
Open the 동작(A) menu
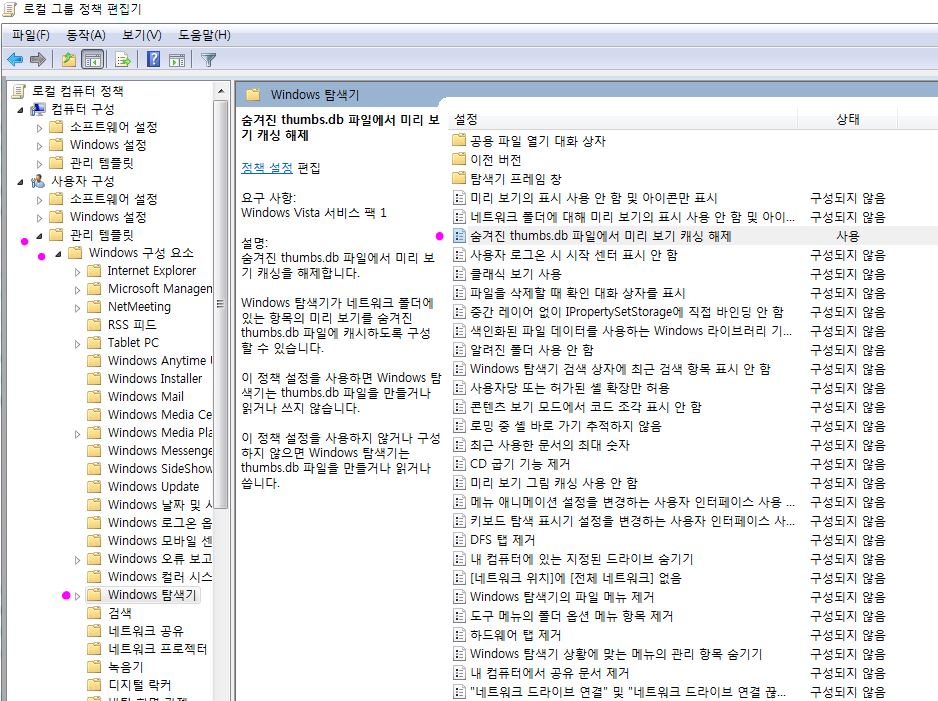86,35
